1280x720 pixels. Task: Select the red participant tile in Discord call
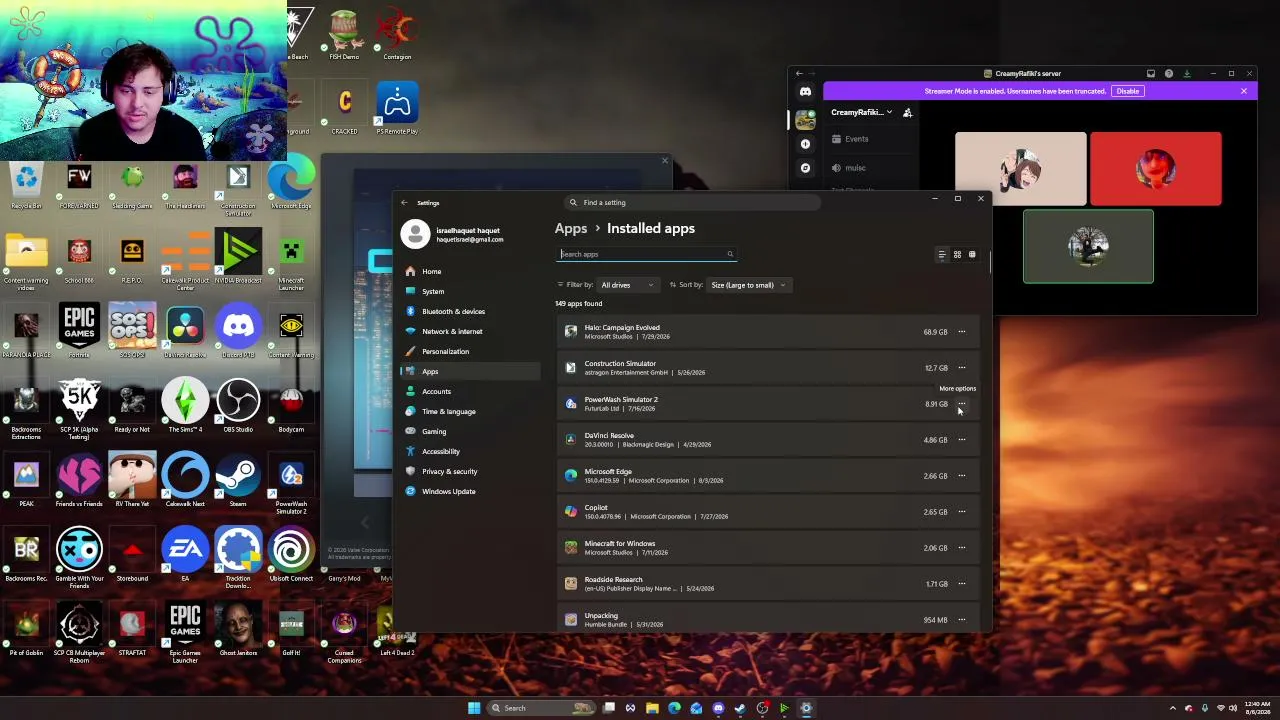click(1156, 169)
